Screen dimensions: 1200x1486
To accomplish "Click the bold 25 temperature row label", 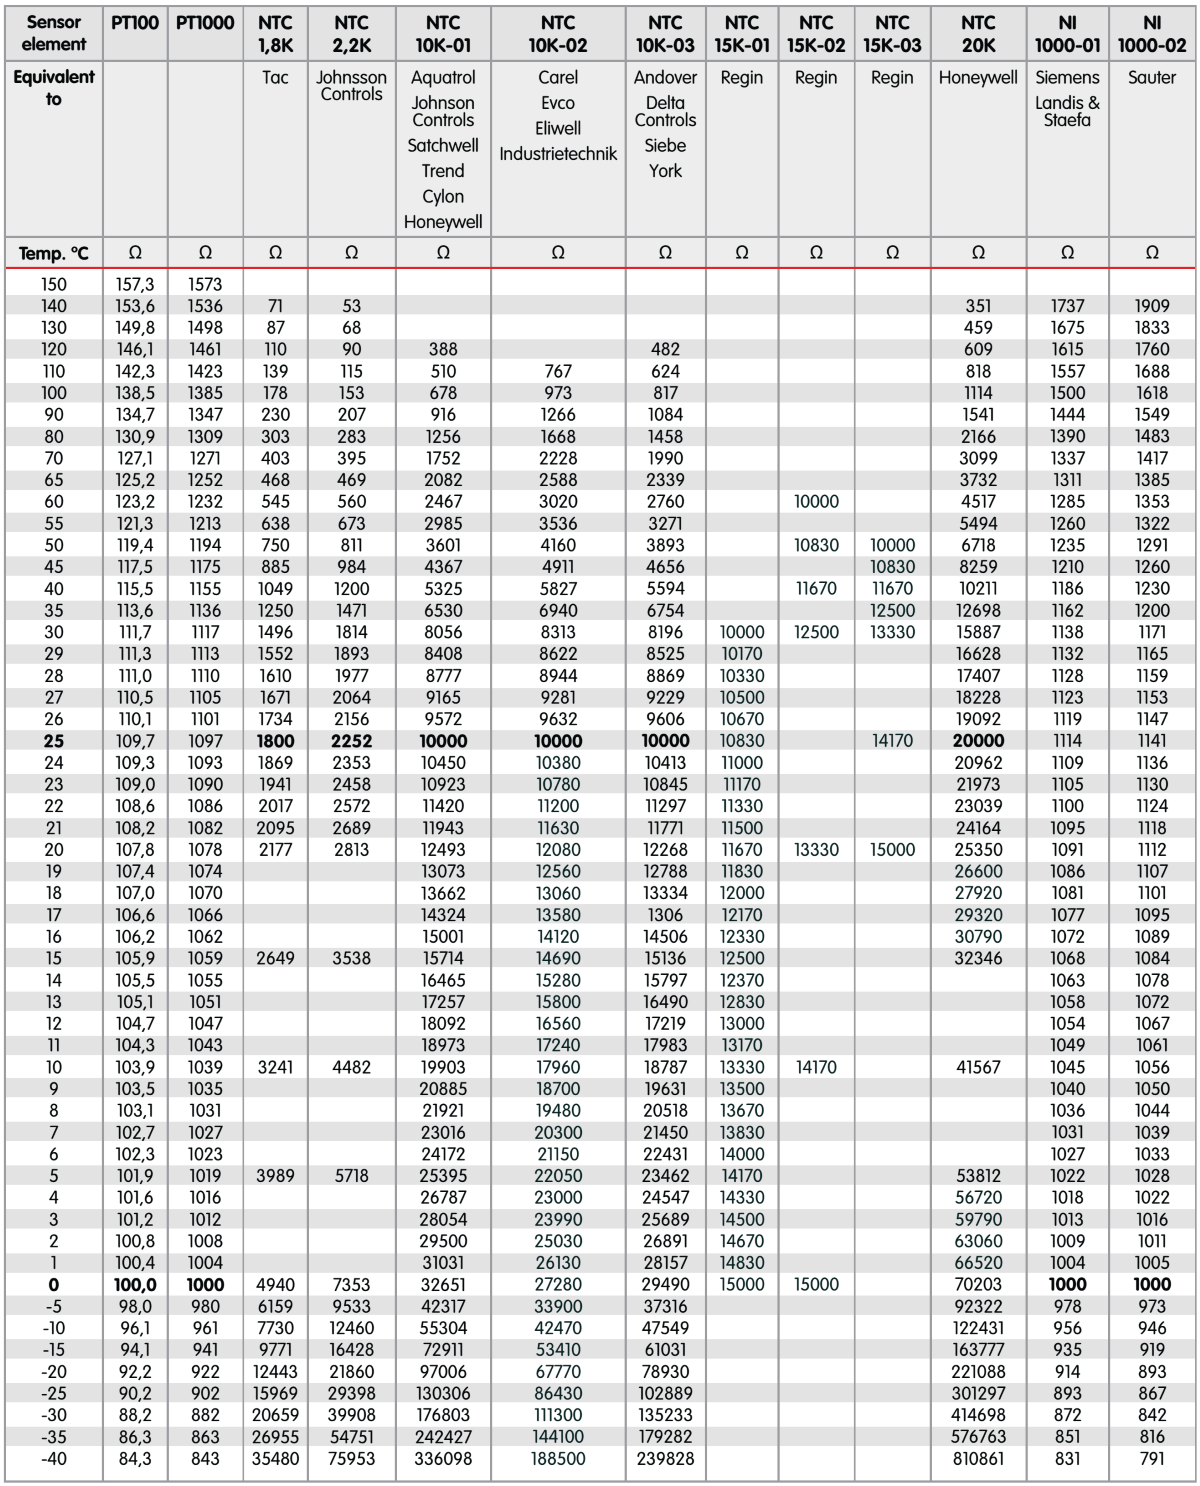I will (x=54, y=741).
